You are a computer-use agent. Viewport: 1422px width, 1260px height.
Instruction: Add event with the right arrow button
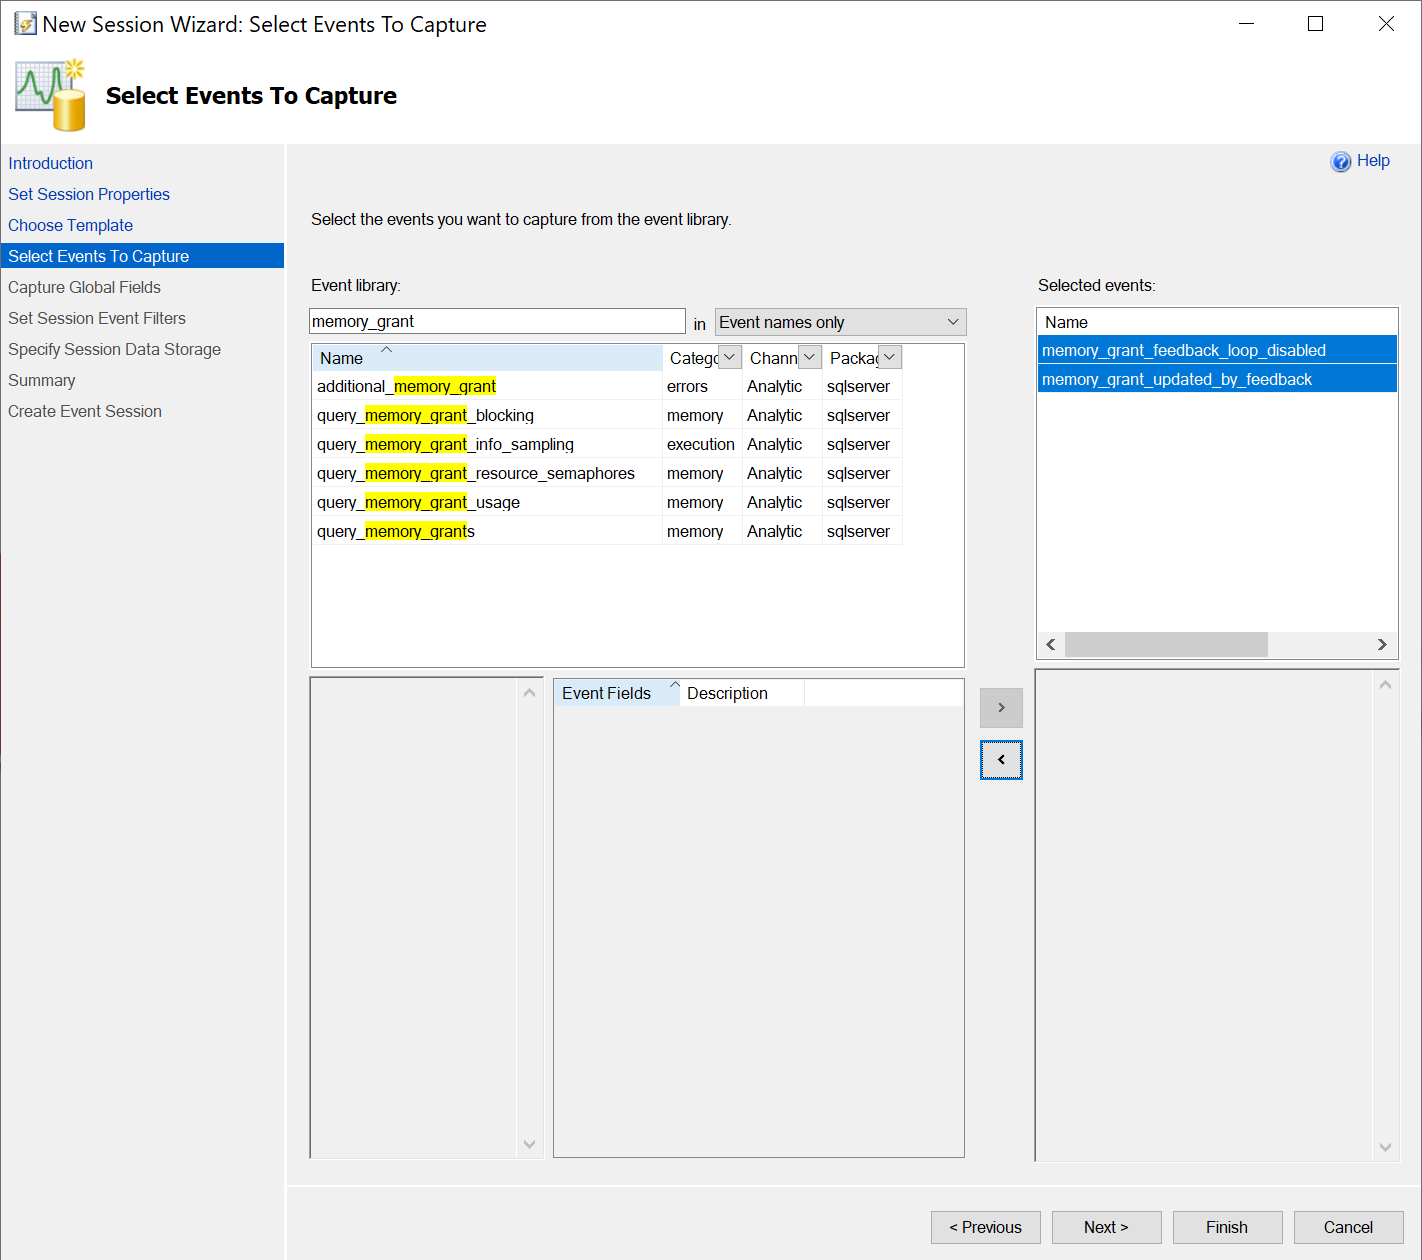click(1001, 708)
